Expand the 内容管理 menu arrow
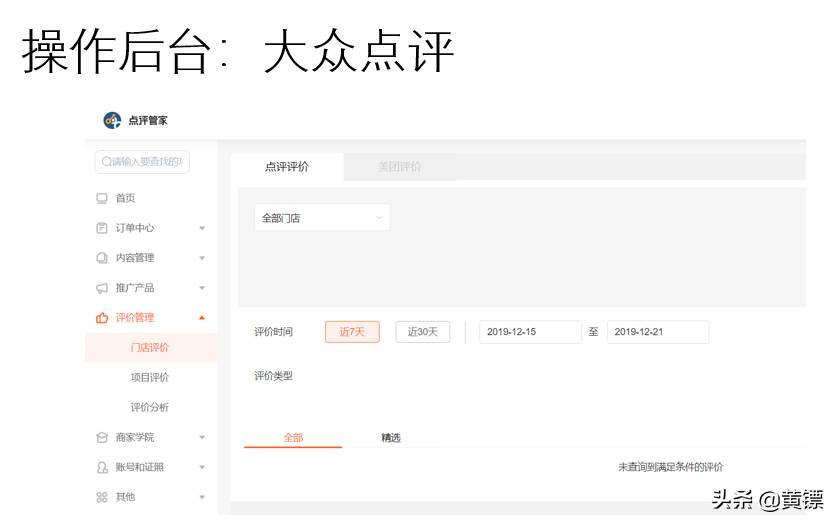The height and width of the screenshot is (525, 838). (202, 258)
